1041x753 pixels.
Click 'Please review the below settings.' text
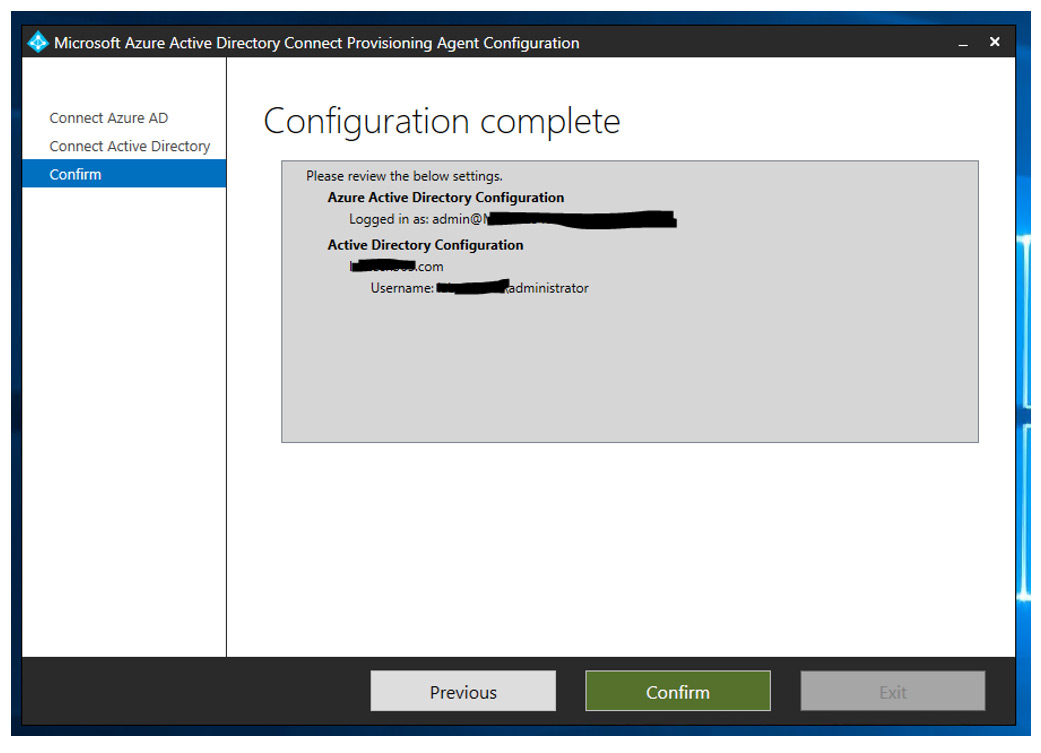click(x=404, y=176)
